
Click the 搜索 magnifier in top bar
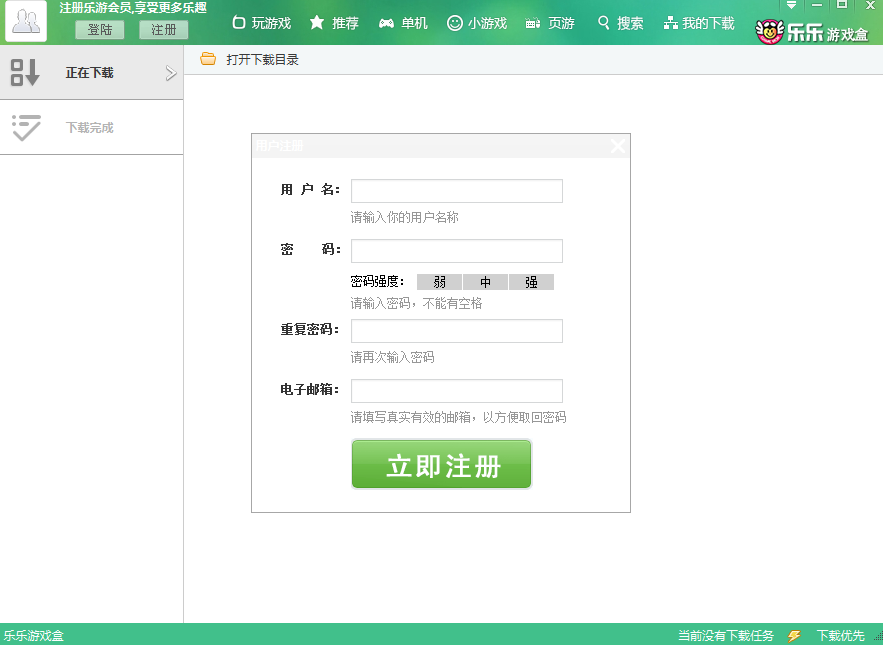620,23
